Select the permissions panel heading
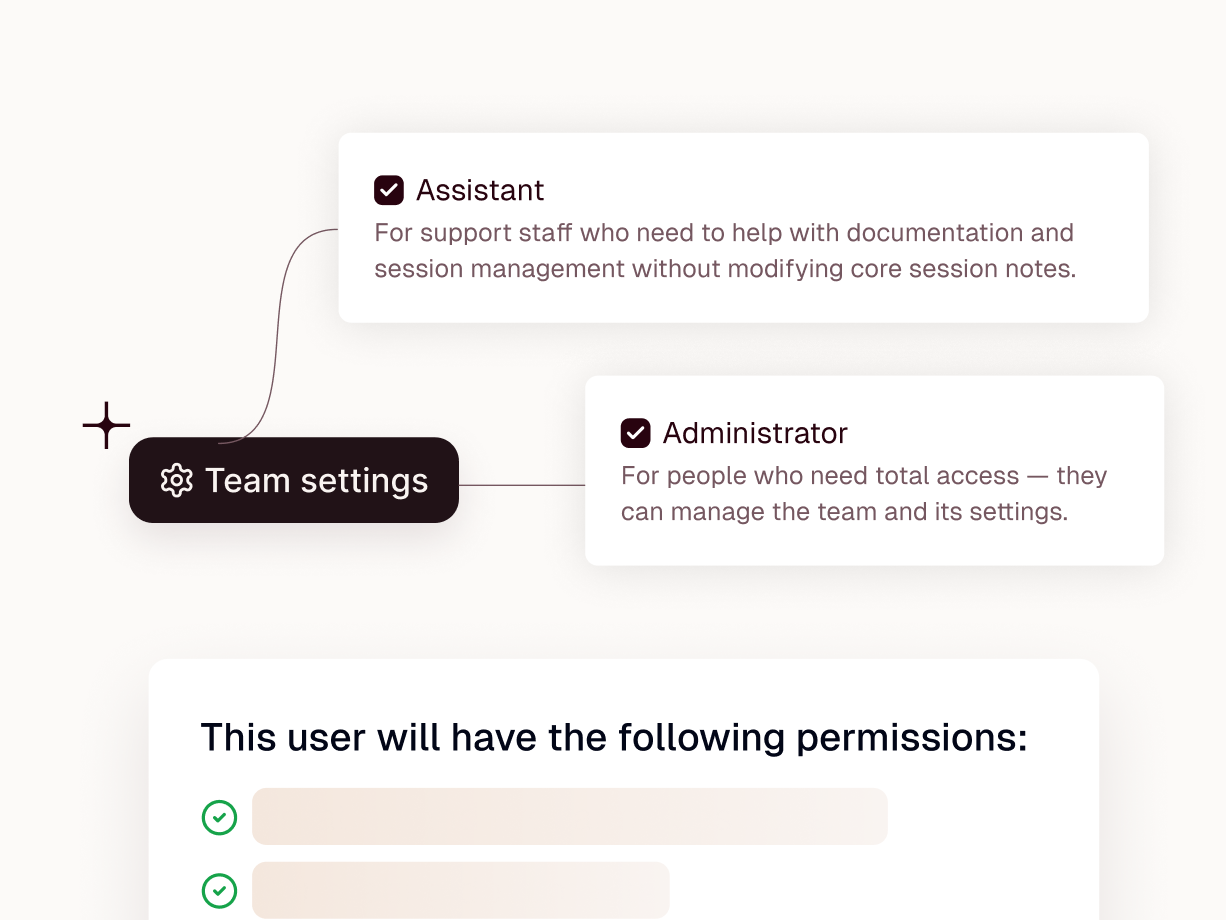1226x920 pixels. tap(614, 737)
